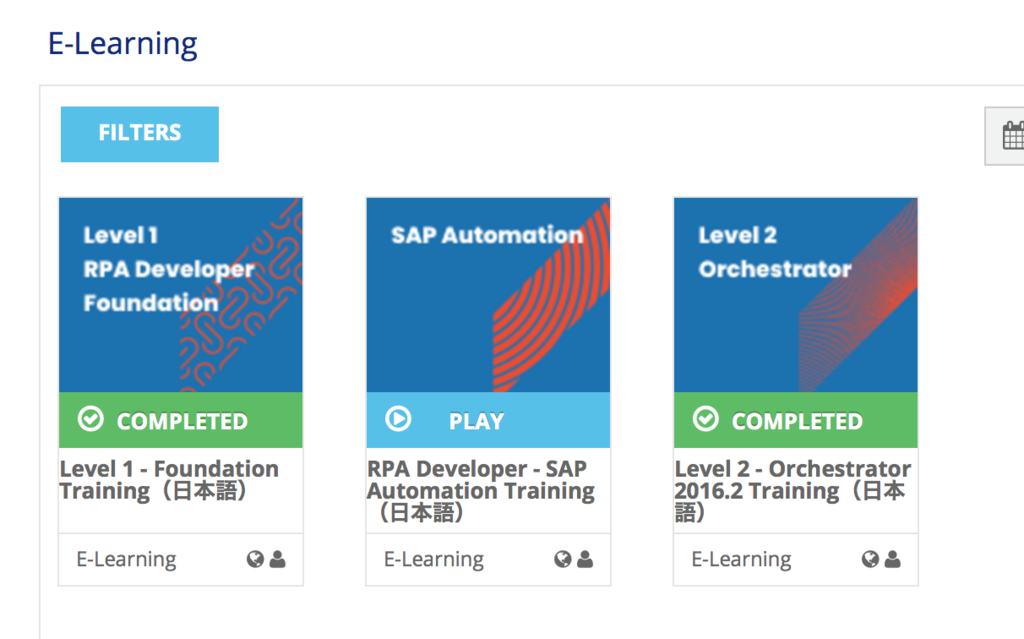Open Level 1 RPA Developer Foundation thumbnail

(x=181, y=295)
